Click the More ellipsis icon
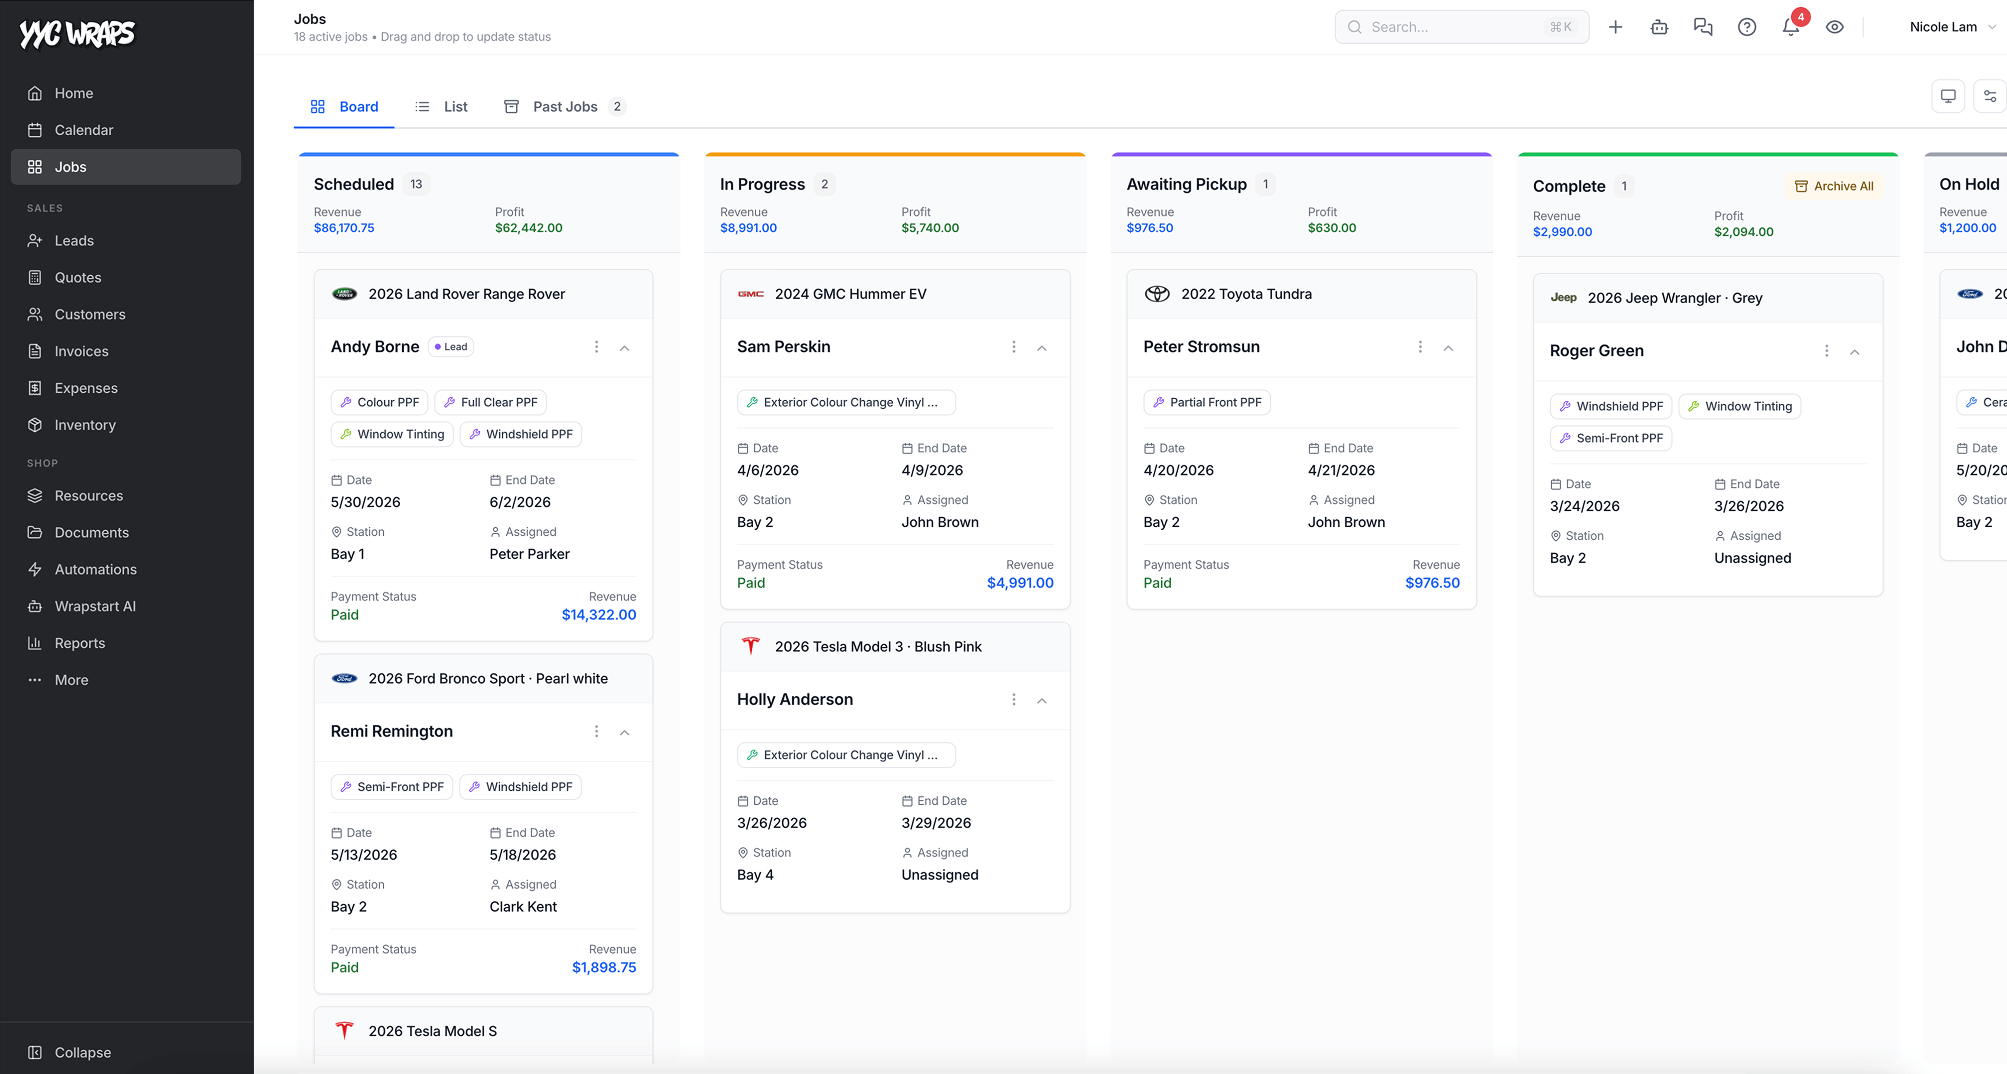This screenshot has height=1074, width=2007. coord(35,680)
